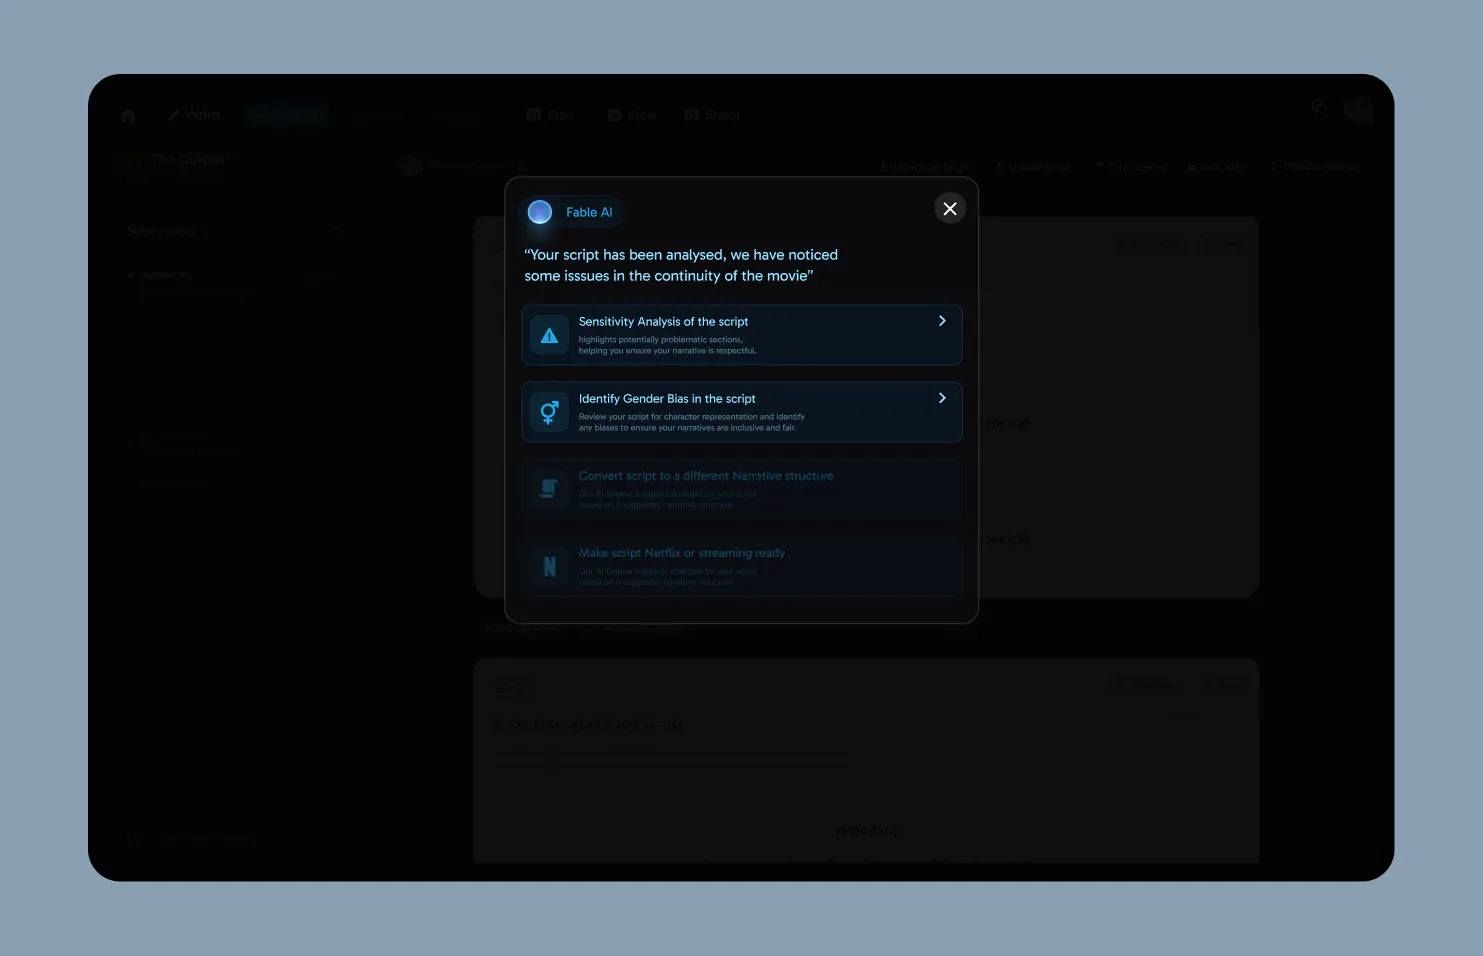Expand Sensitivity Analysis with its chevron

pos(942,321)
